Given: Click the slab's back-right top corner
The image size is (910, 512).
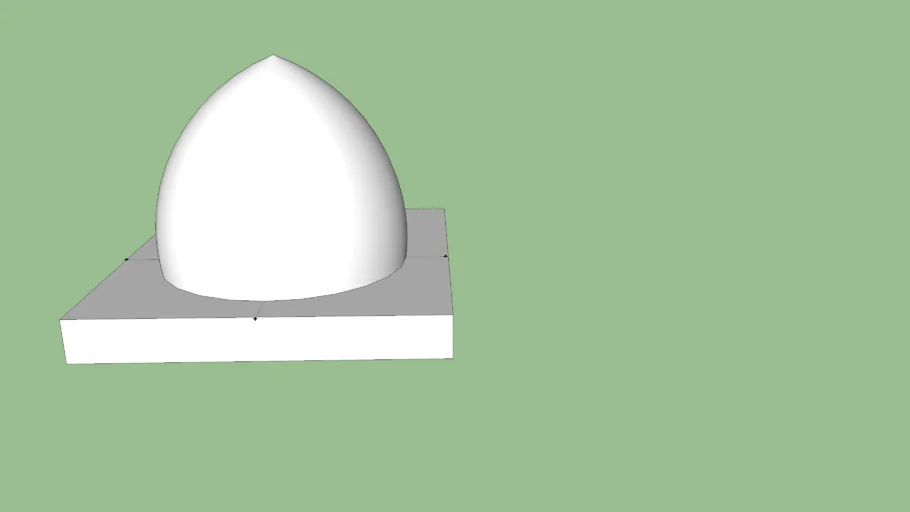Looking at the screenshot, I should (x=443, y=210).
